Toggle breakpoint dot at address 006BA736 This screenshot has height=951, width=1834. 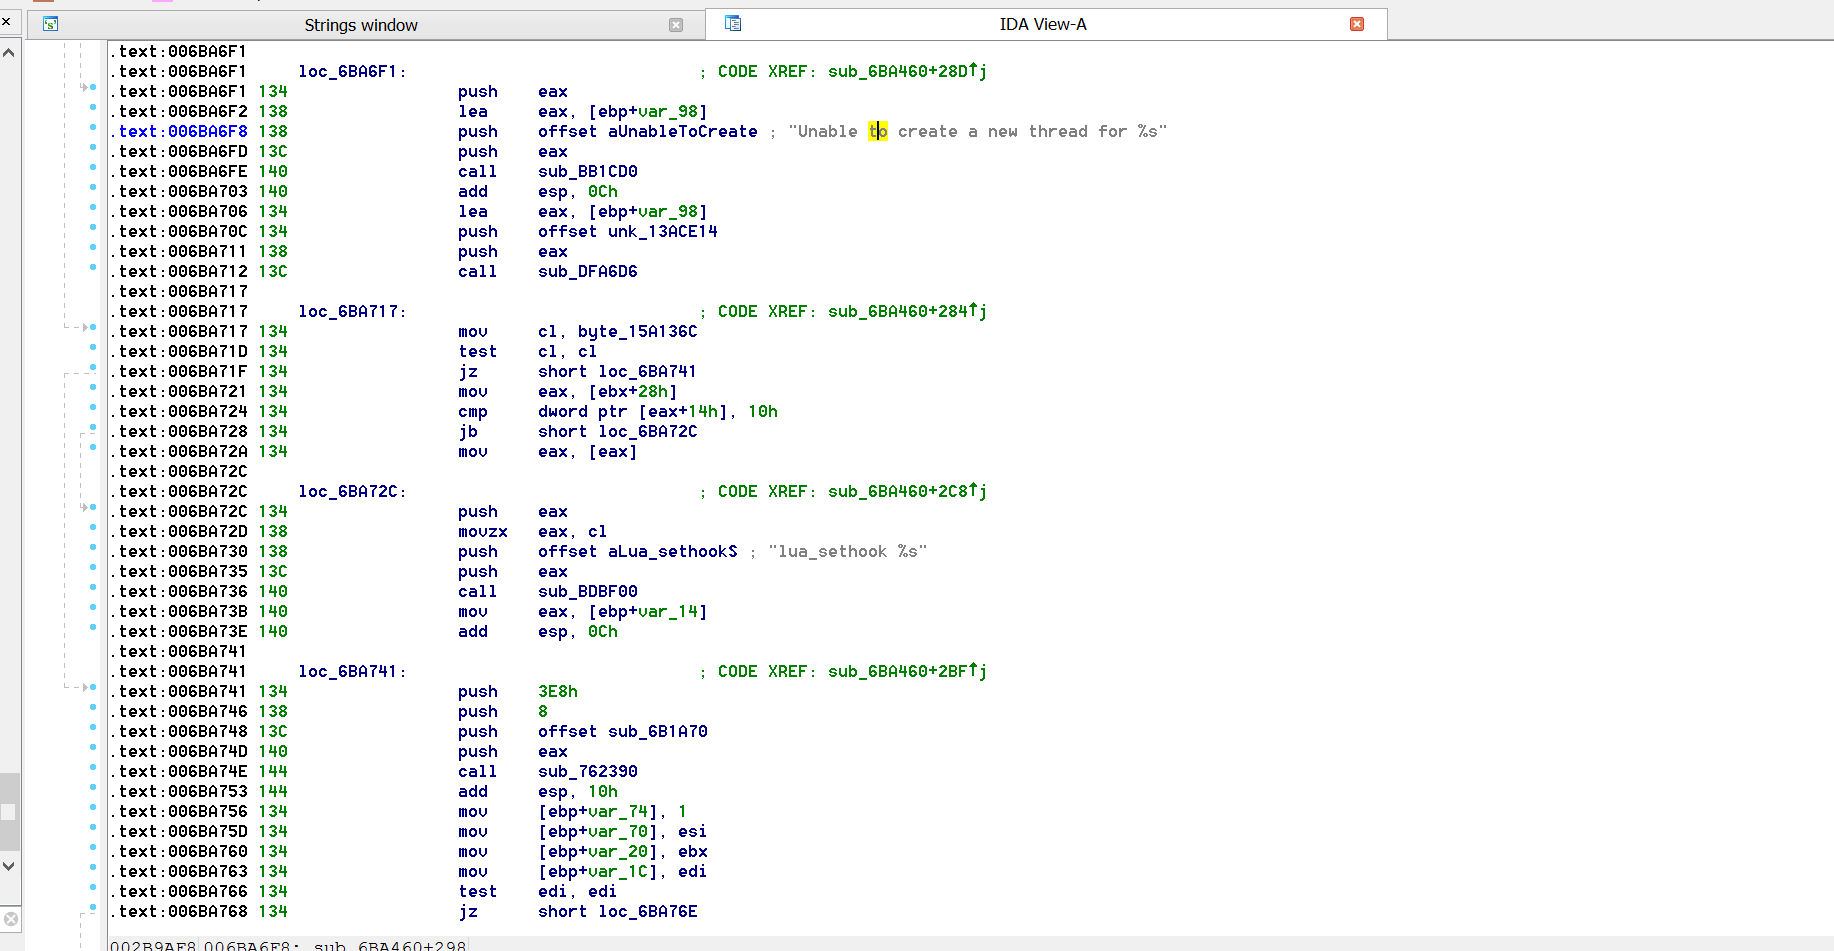[x=93, y=588]
